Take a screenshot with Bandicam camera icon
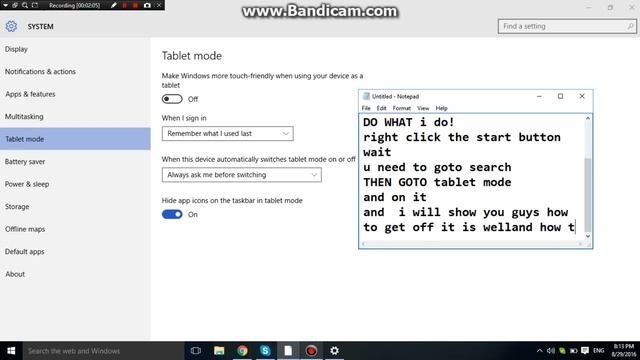The height and width of the screenshot is (360, 640). coord(147,5)
